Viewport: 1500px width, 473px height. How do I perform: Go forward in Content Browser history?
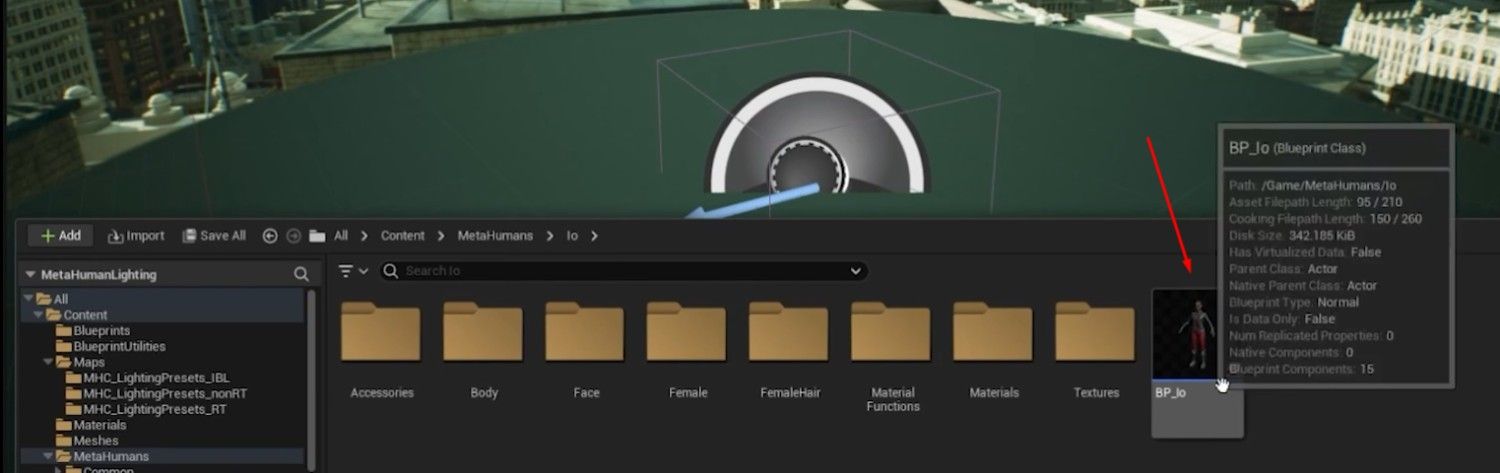pos(294,236)
